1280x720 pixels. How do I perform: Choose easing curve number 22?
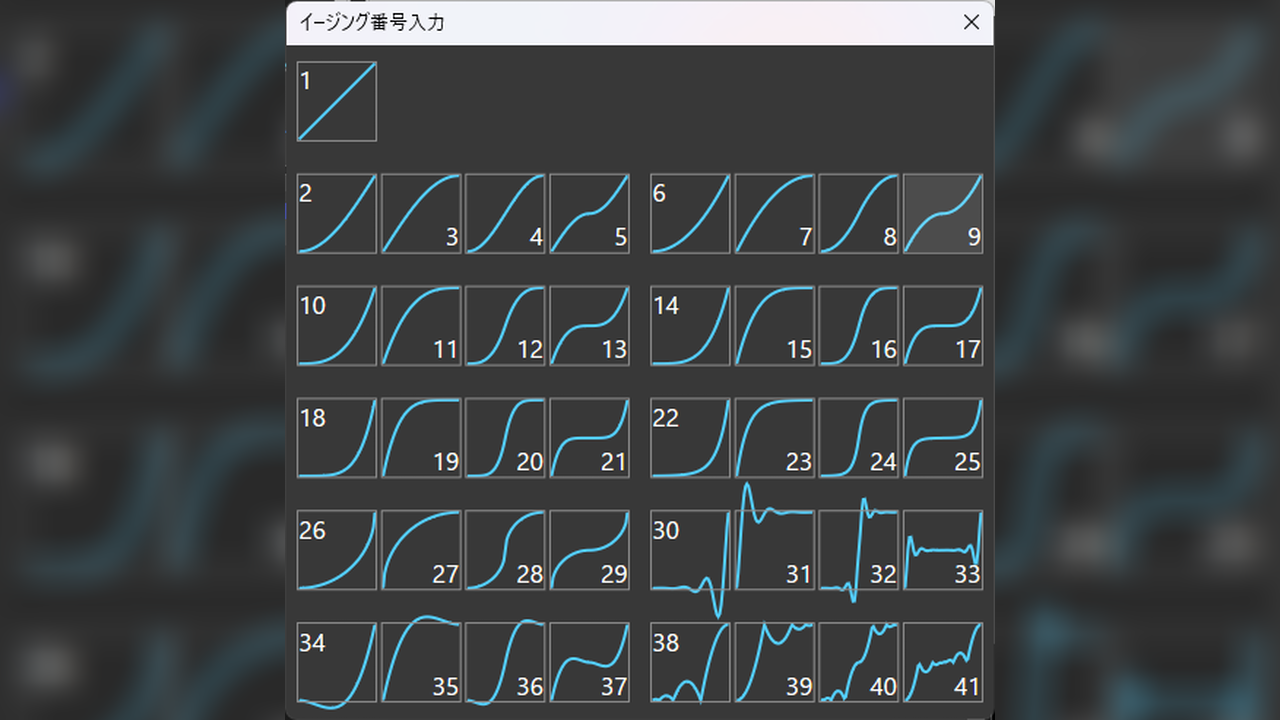[x=691, y=437]
